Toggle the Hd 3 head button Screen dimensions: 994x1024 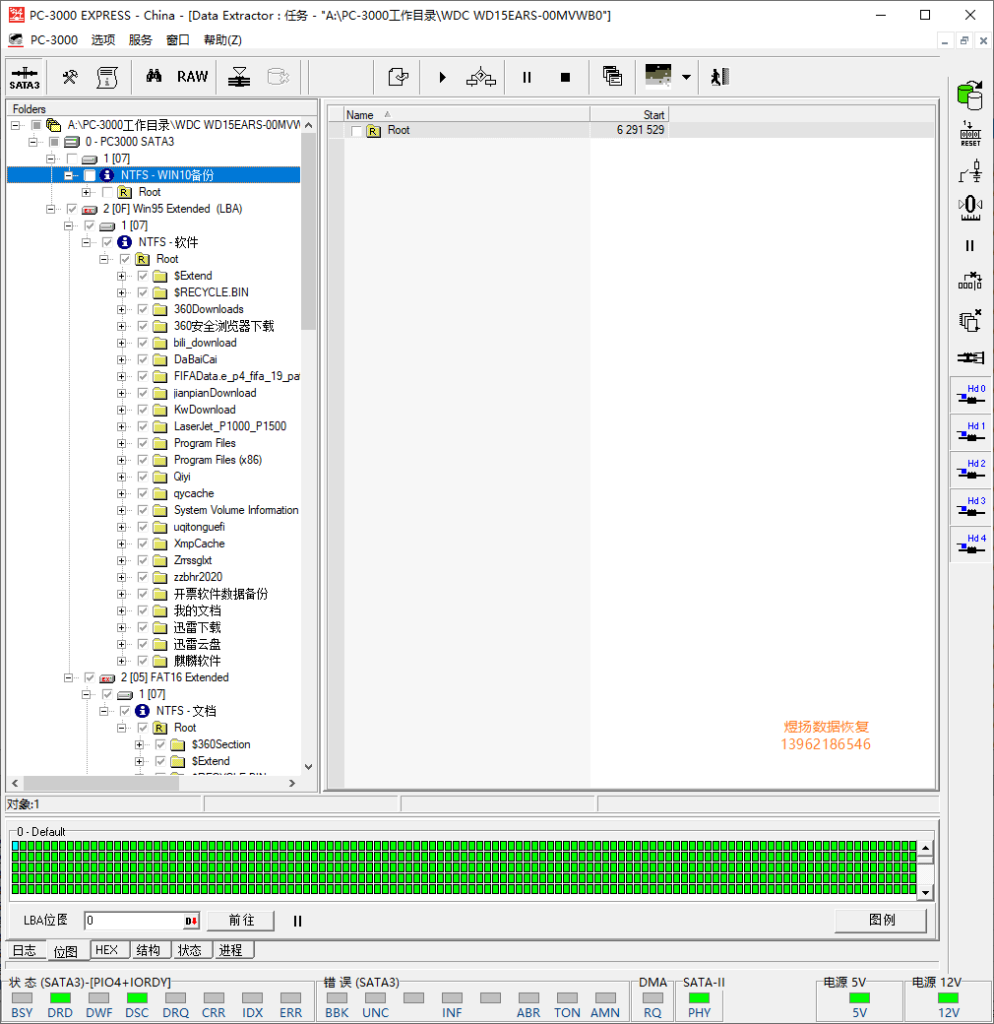(x=969, y=509)
